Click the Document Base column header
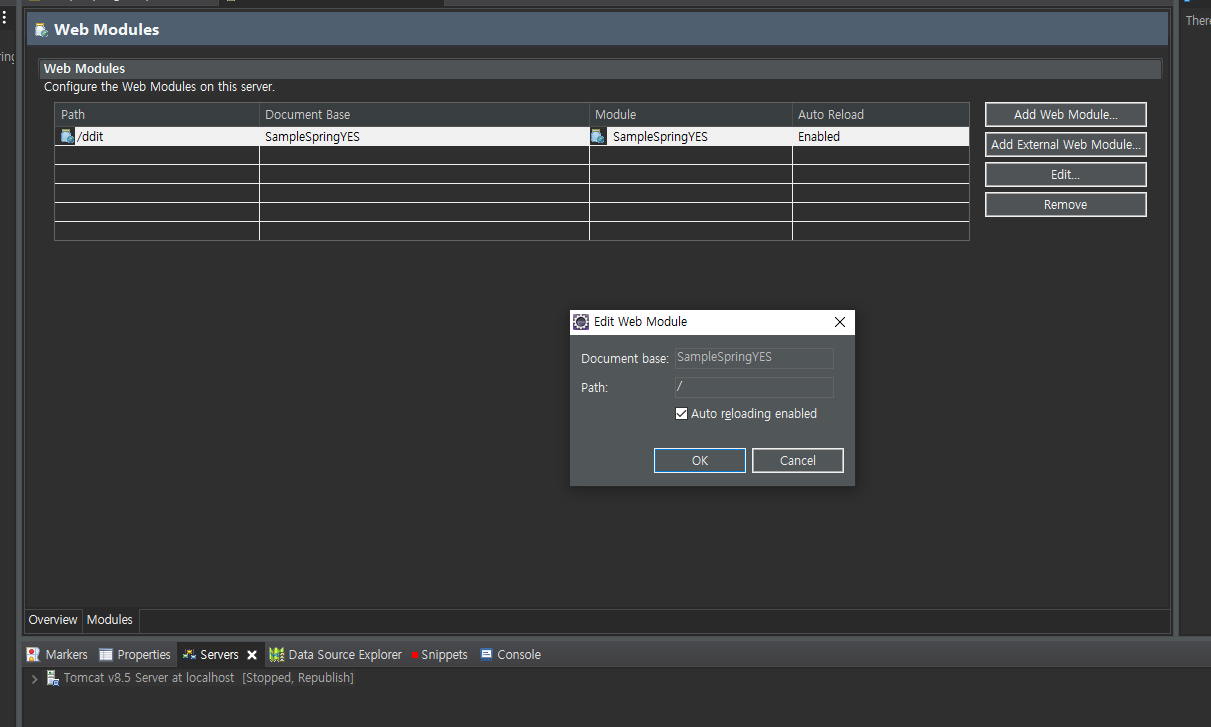The image size is (1211, 727). pyautogui.click(x=424, y=115)
